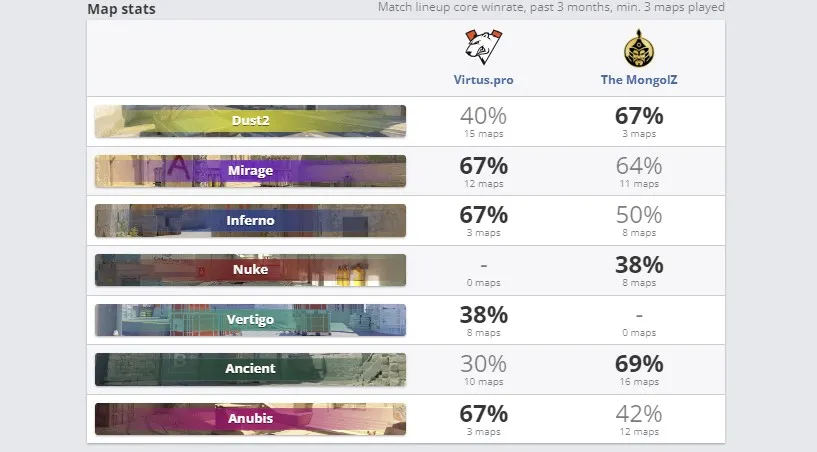Viewport: 817px width, 452px height.
Task: Open the Virtus.pro team link
Action: point(484,80)
